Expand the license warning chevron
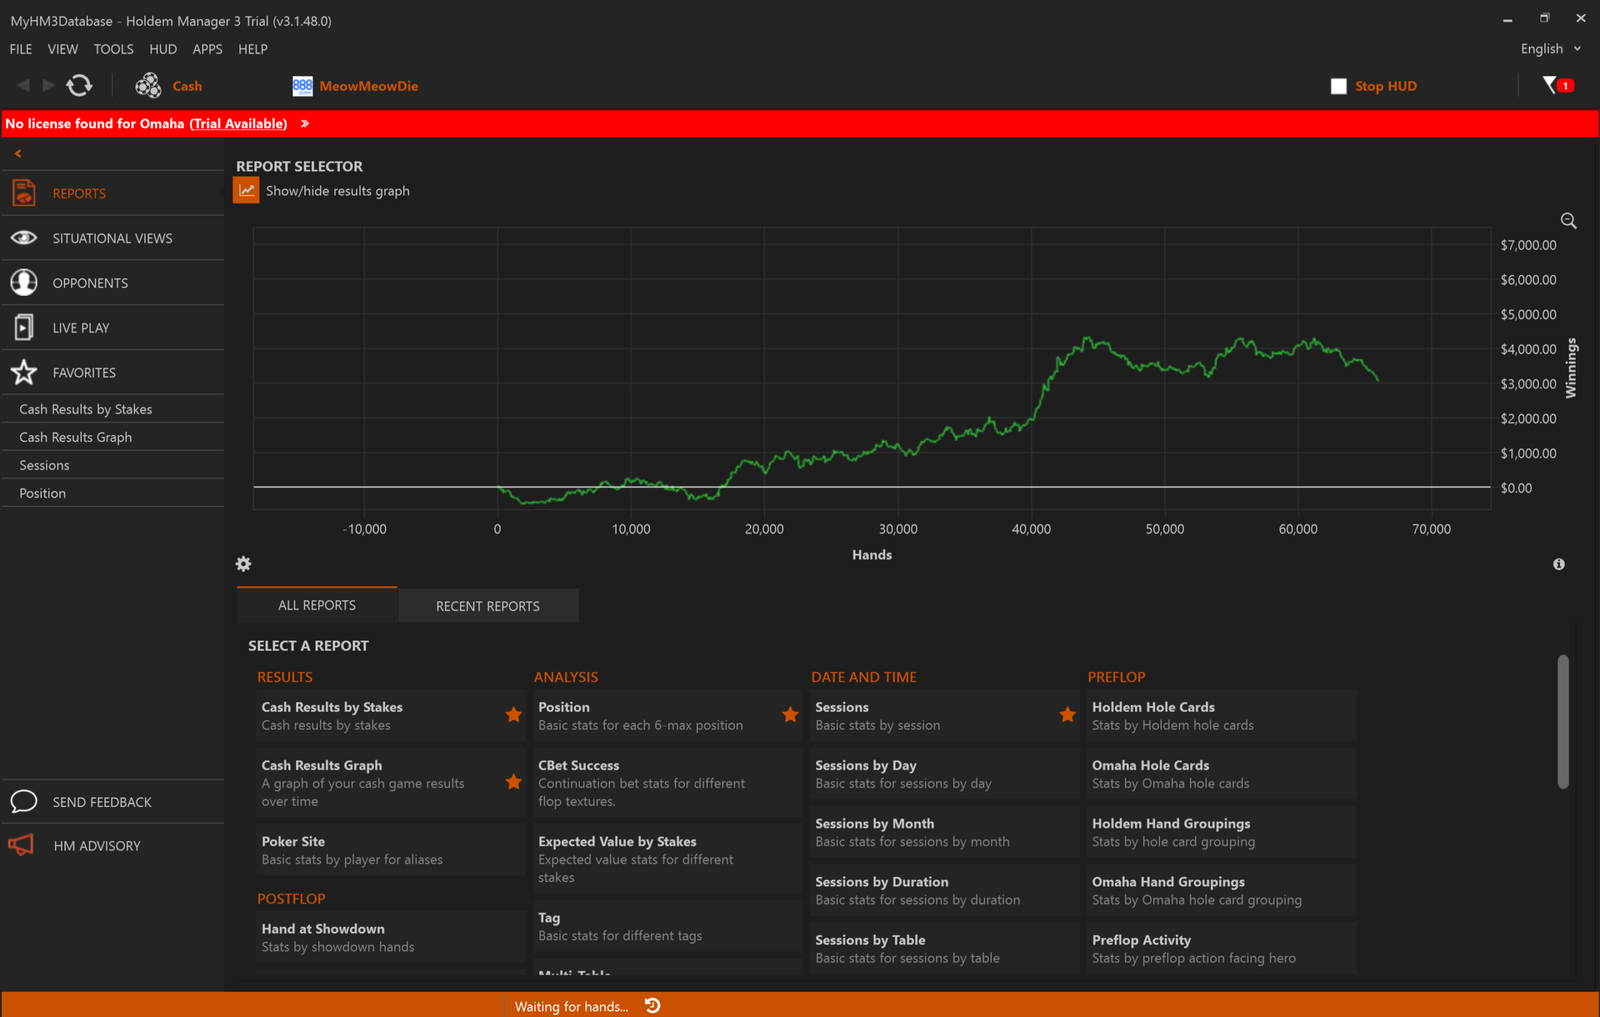This screenshot has width=1600, height=1017. point(305,124)
